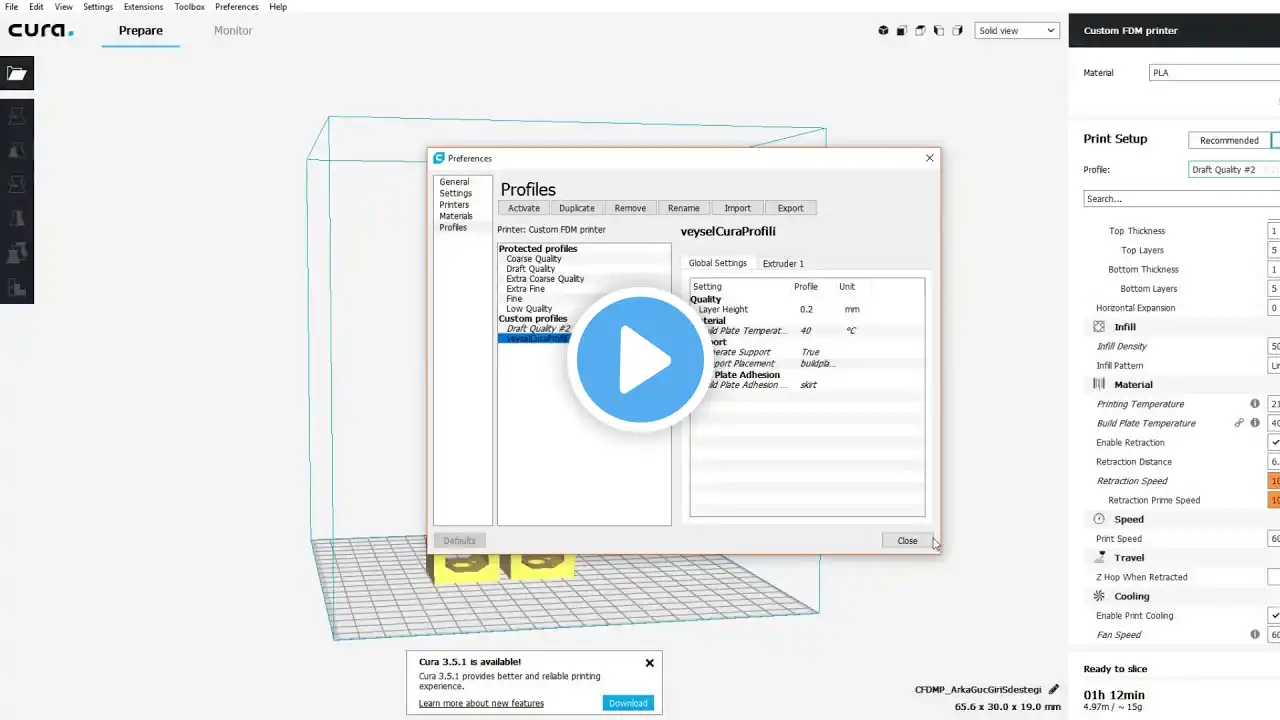Click info icon for Build Plate Temperature

click(1255, 423)
